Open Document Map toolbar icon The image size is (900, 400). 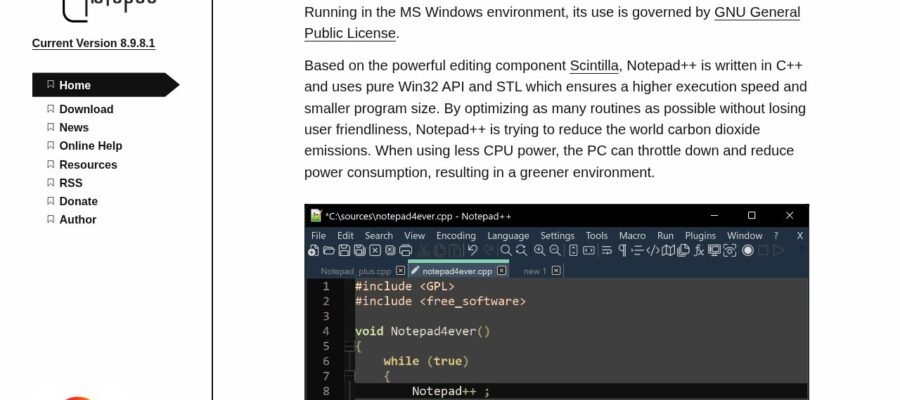[x=668, y=250]
